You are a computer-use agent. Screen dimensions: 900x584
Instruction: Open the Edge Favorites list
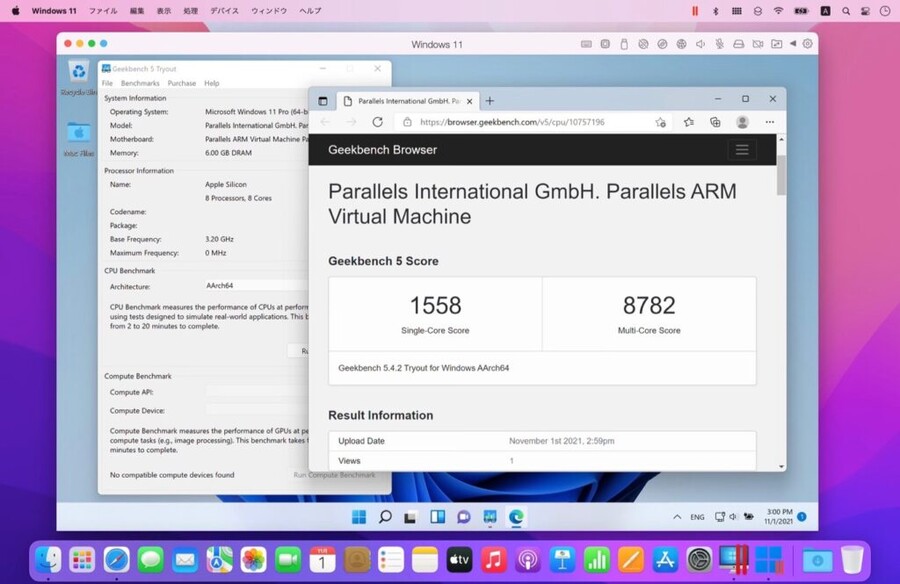tap(689, 122)
